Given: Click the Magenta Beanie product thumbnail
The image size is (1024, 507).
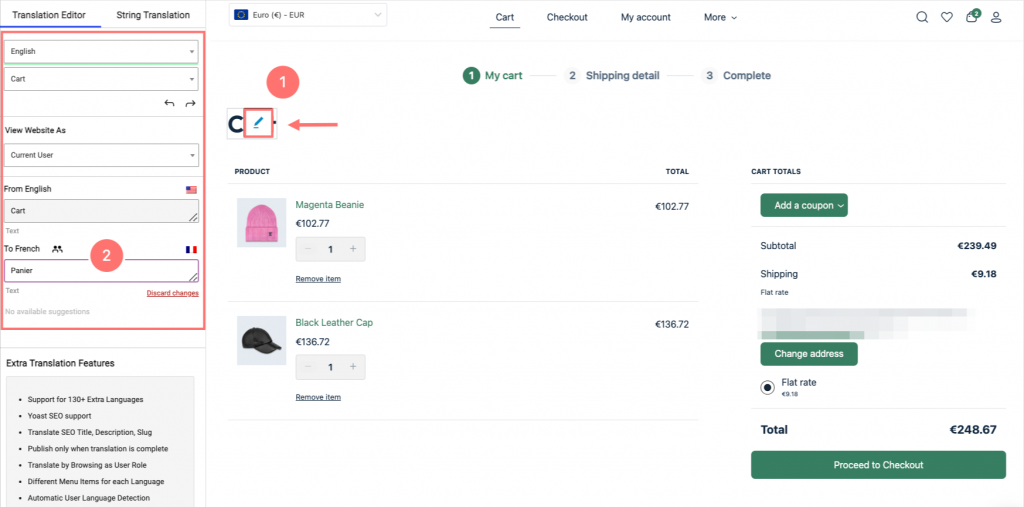Looking at the screenshot, I should (x=261, y=222).
